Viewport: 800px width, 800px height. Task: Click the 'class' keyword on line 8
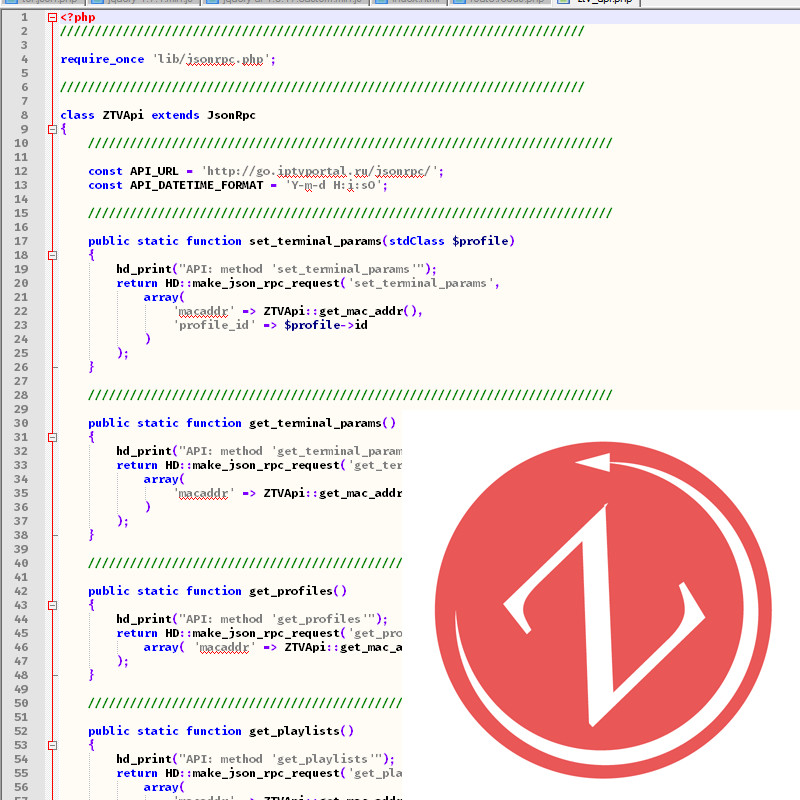click(77, 115)
